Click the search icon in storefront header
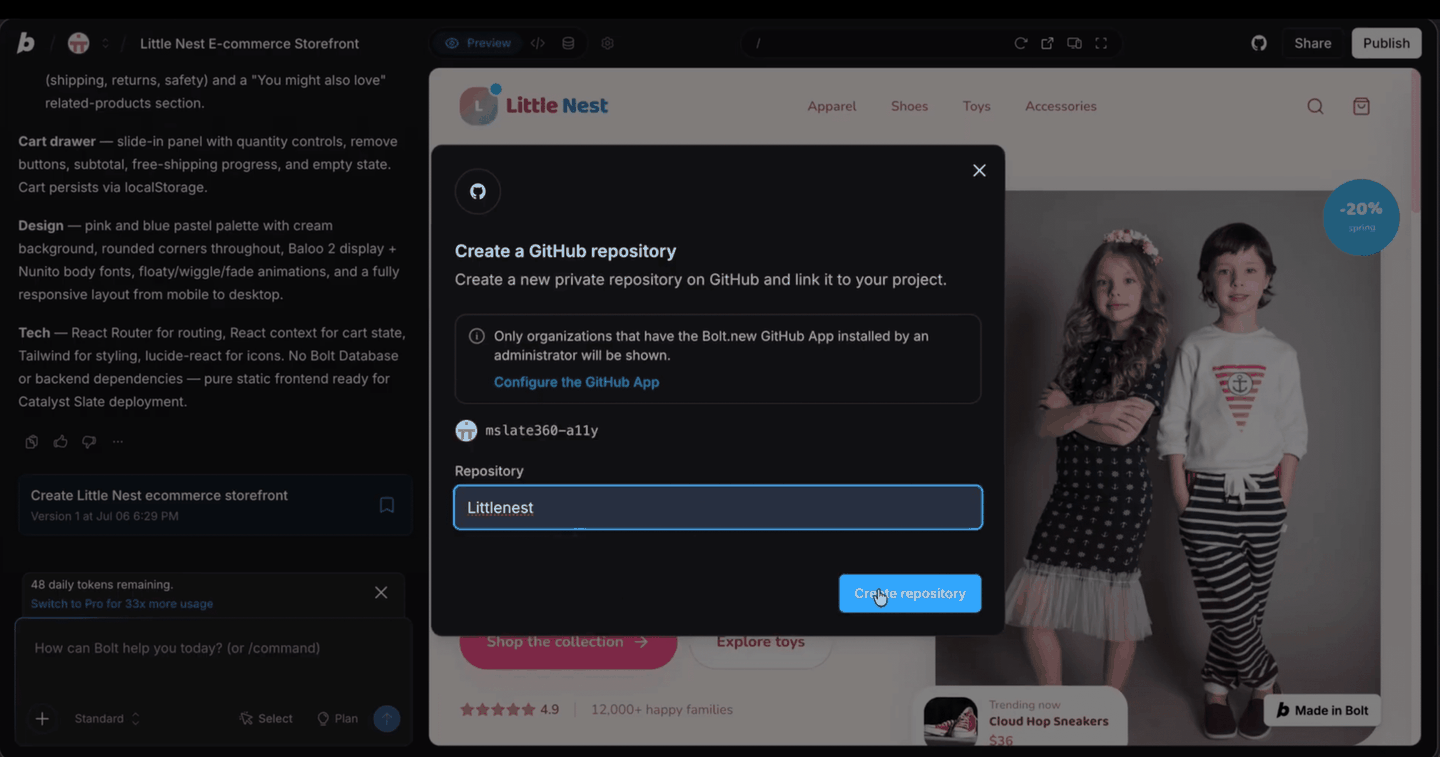The width and height of the screenshot is (1440, 757). pos(1315,107)
